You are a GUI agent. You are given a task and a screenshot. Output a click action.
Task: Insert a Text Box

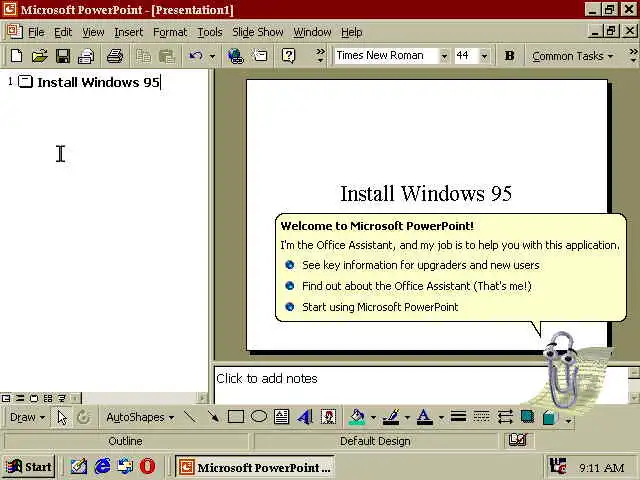281,417
